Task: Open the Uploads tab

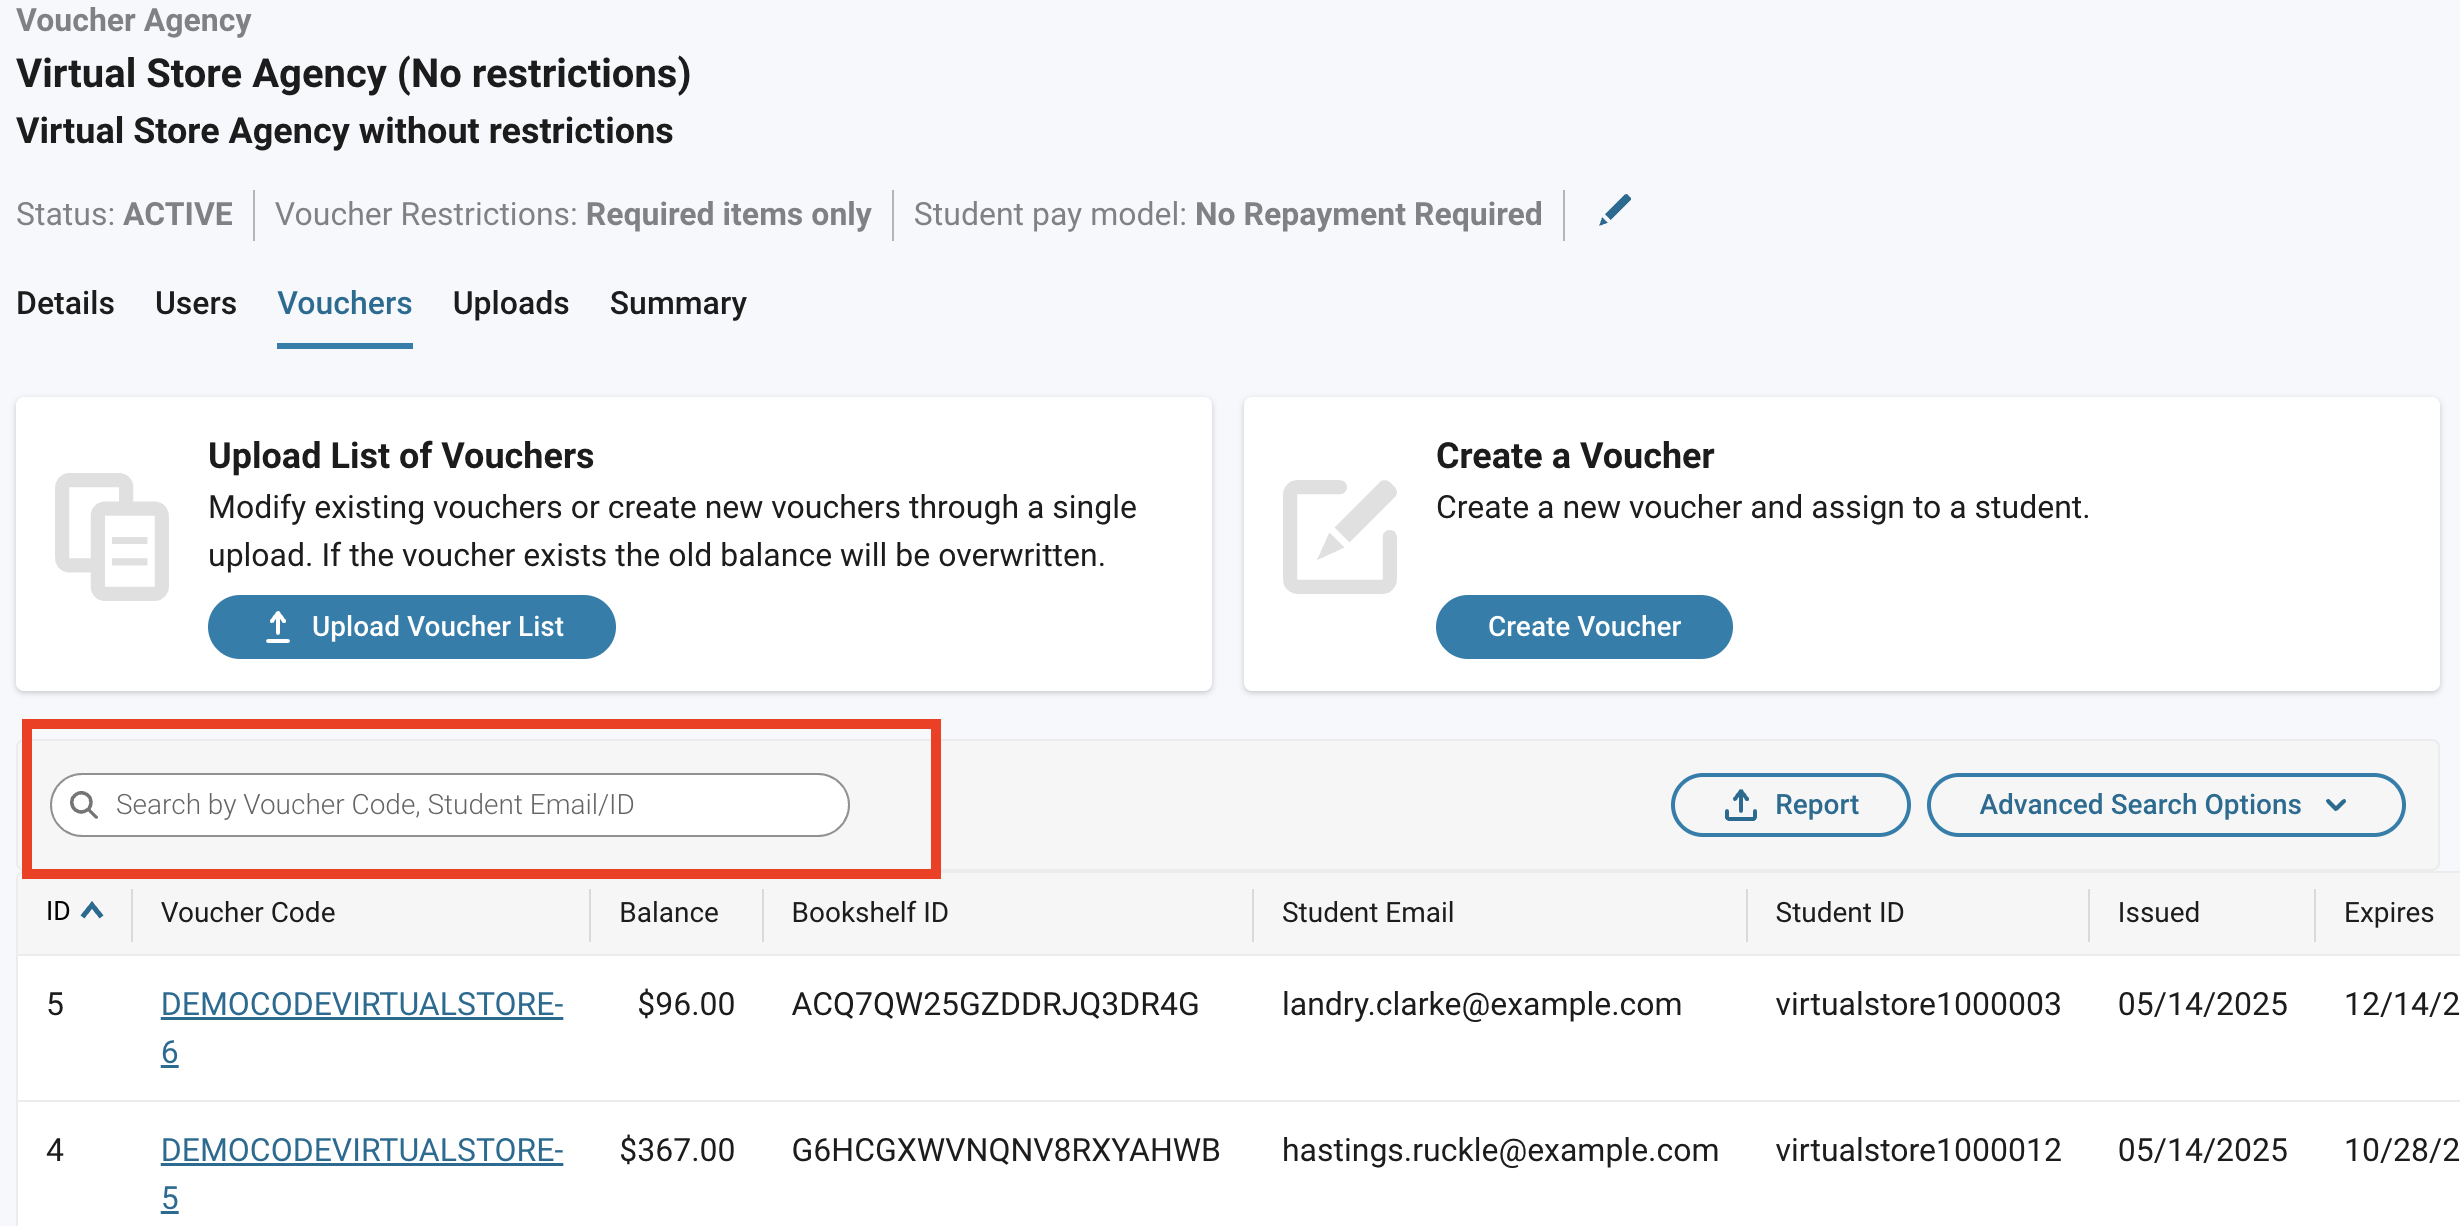Action: 511,303
